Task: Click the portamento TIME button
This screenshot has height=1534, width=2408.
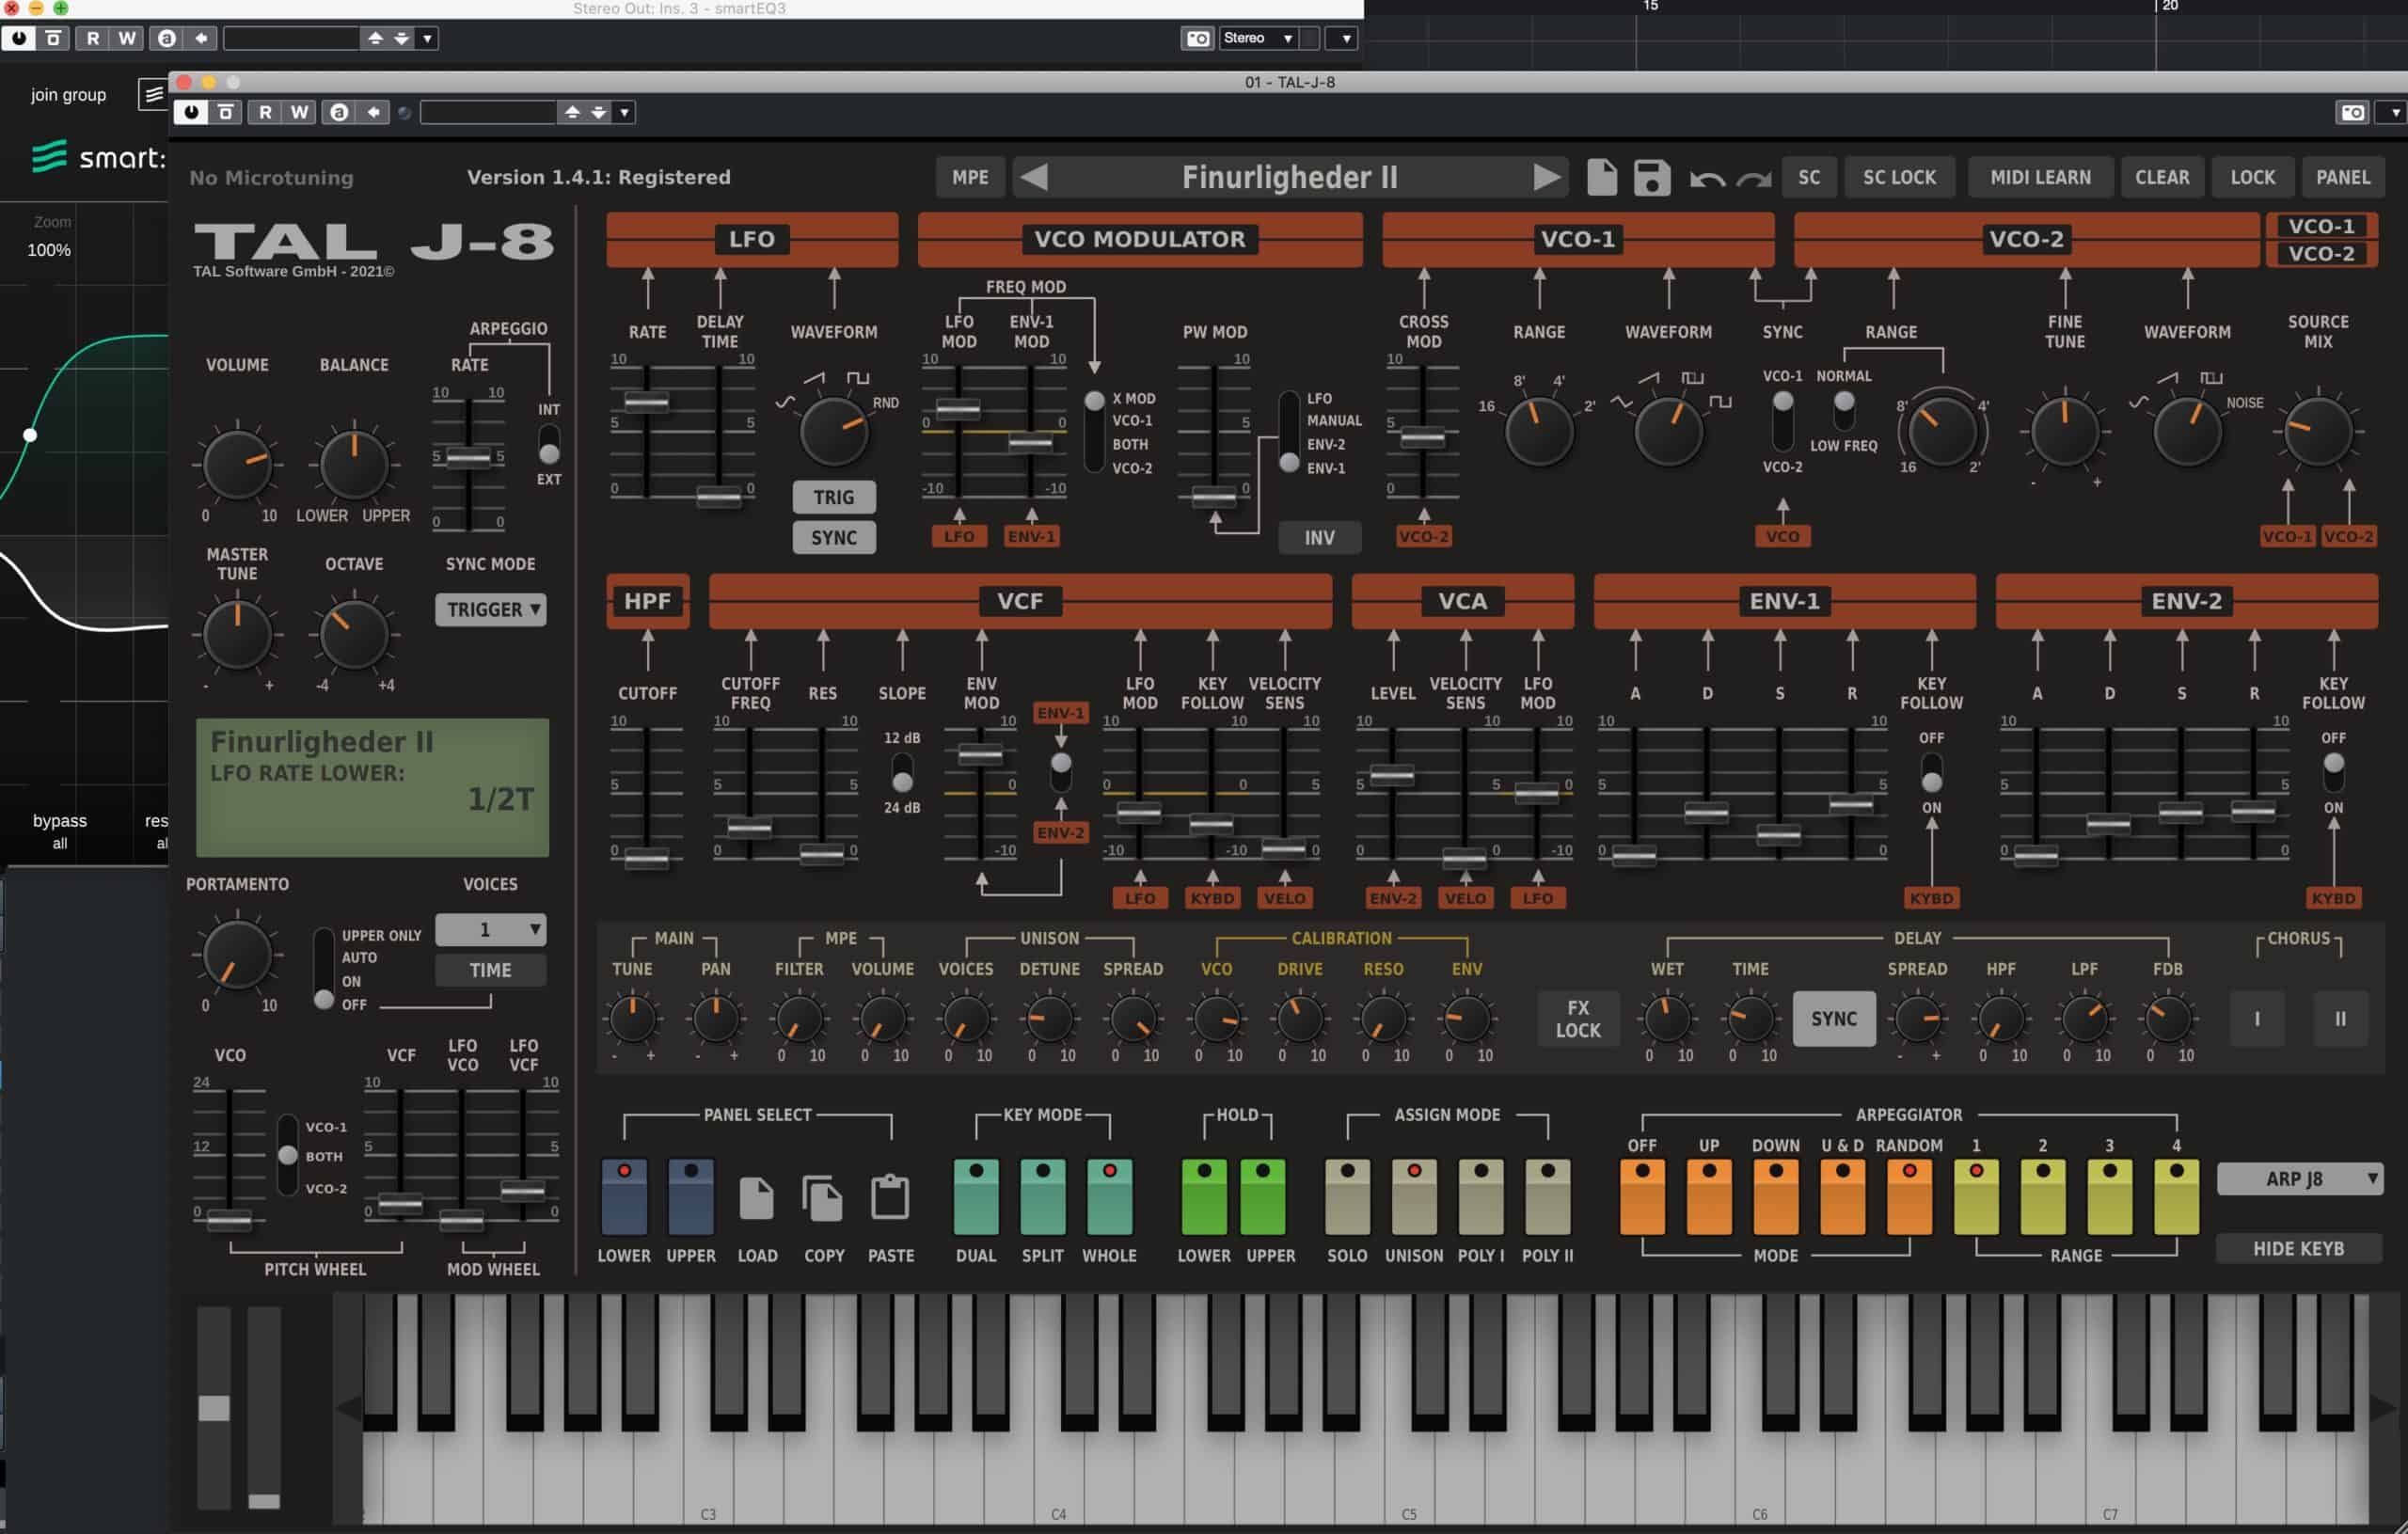Action: pyautogui.click(x=490, y=969)
